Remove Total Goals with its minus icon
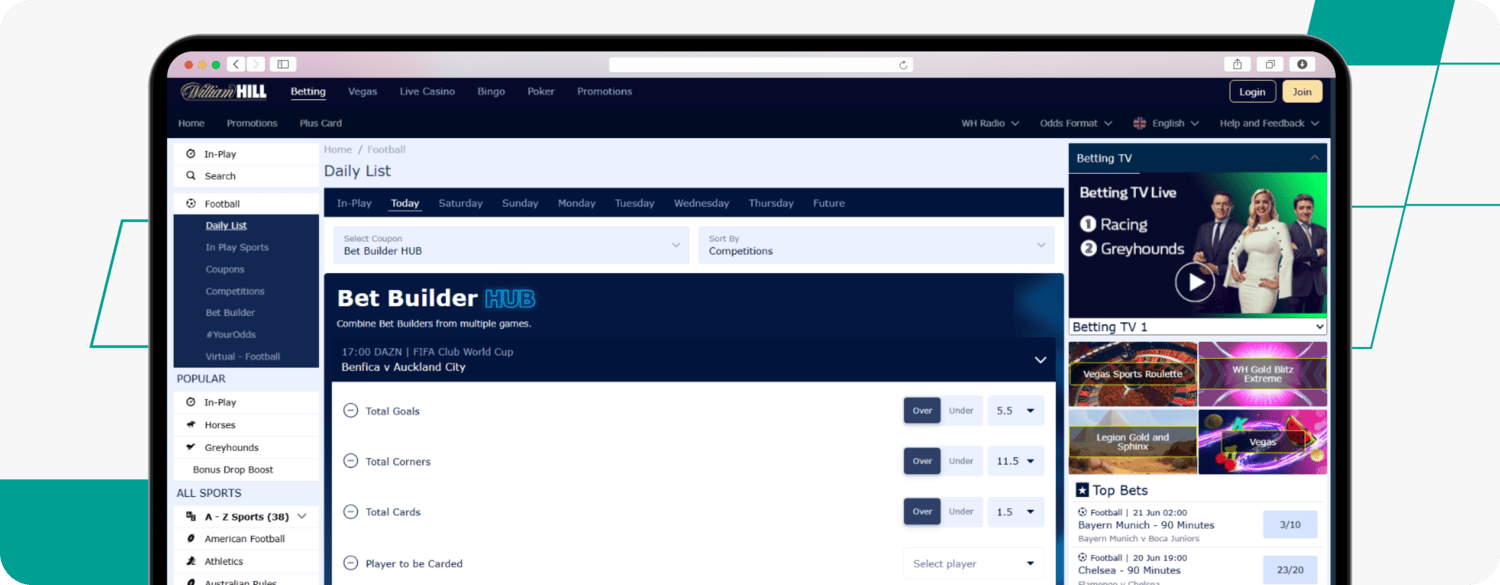The height and width of the screenshot is (585, 1500). click(351, 410)
